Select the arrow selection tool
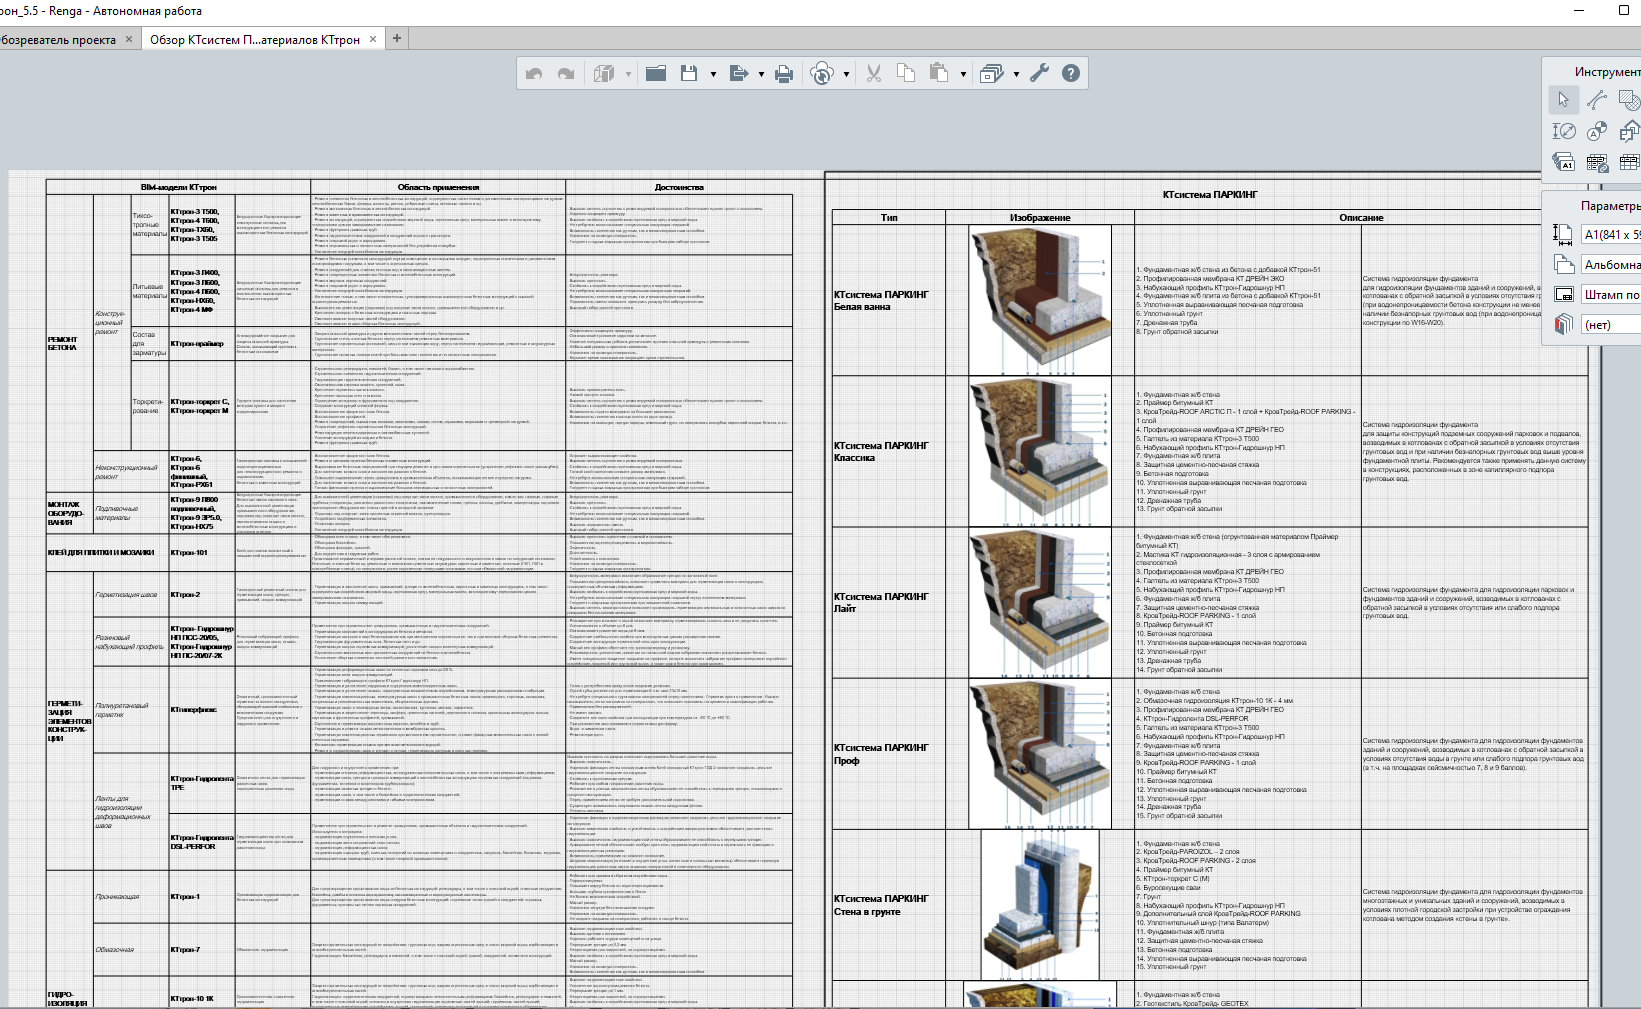Viewport: 1641px width, 1009px height. coord(1563,100)
